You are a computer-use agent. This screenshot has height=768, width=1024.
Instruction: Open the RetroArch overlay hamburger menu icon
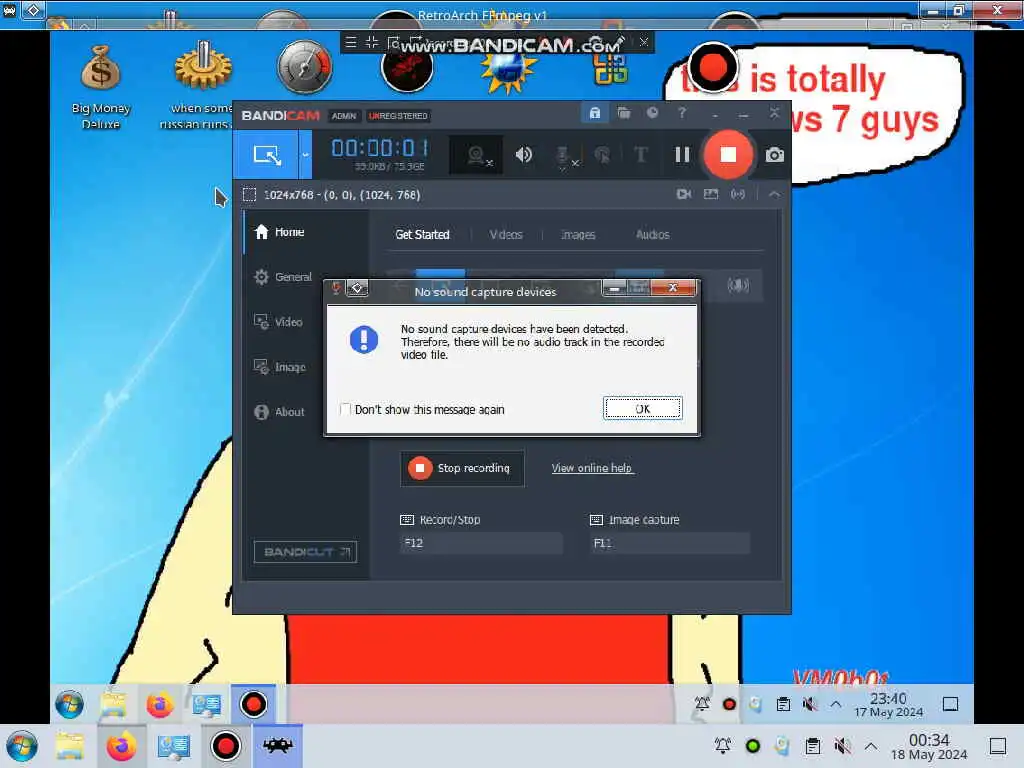(351, 42)
